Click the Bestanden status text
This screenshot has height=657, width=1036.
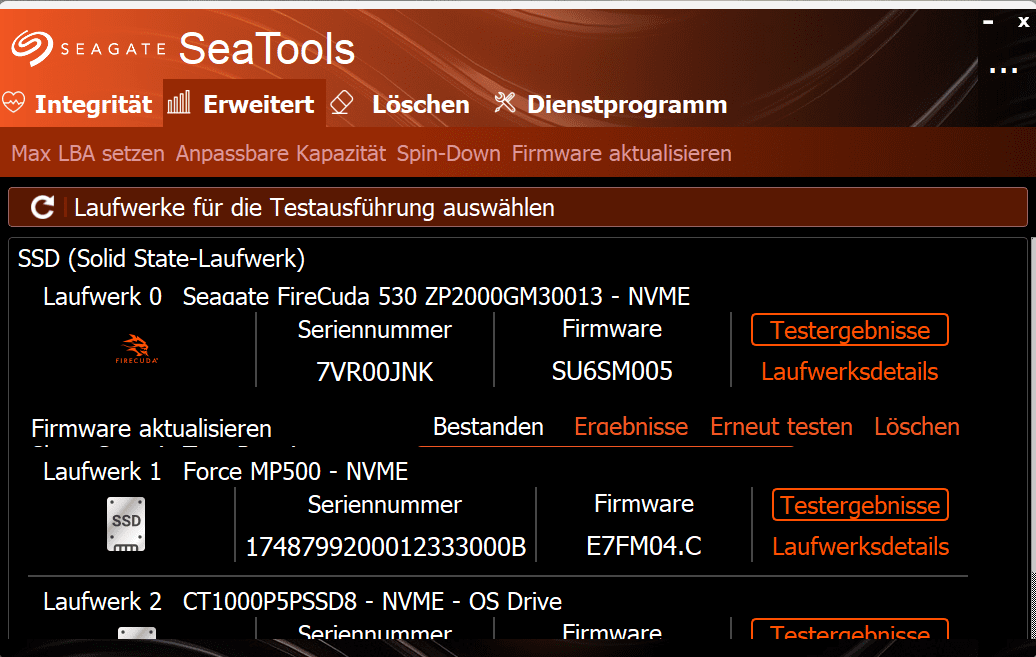point(488,427)
